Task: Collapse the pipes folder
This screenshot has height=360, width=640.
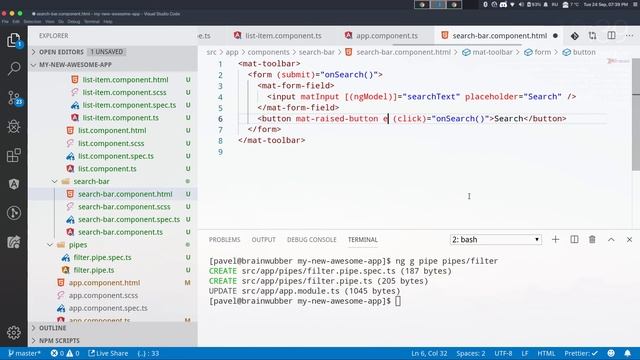Action: pyautogui.click(x=78, y=245)
